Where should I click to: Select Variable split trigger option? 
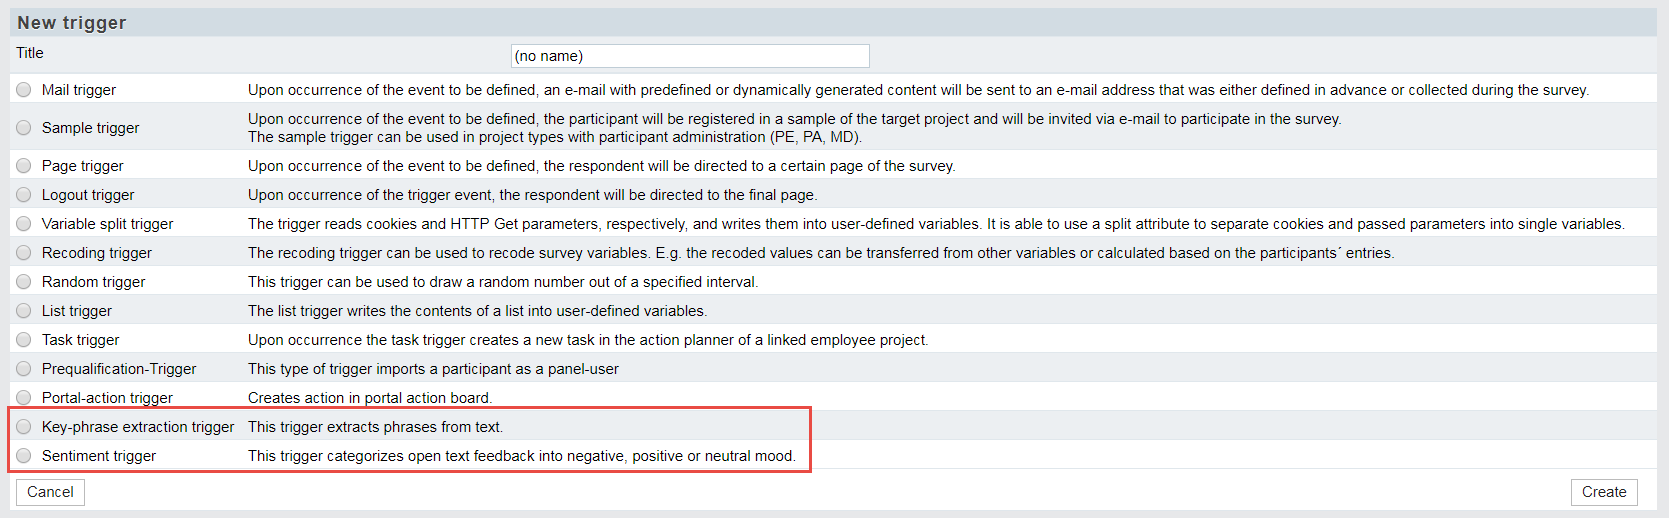click(24, 224)
